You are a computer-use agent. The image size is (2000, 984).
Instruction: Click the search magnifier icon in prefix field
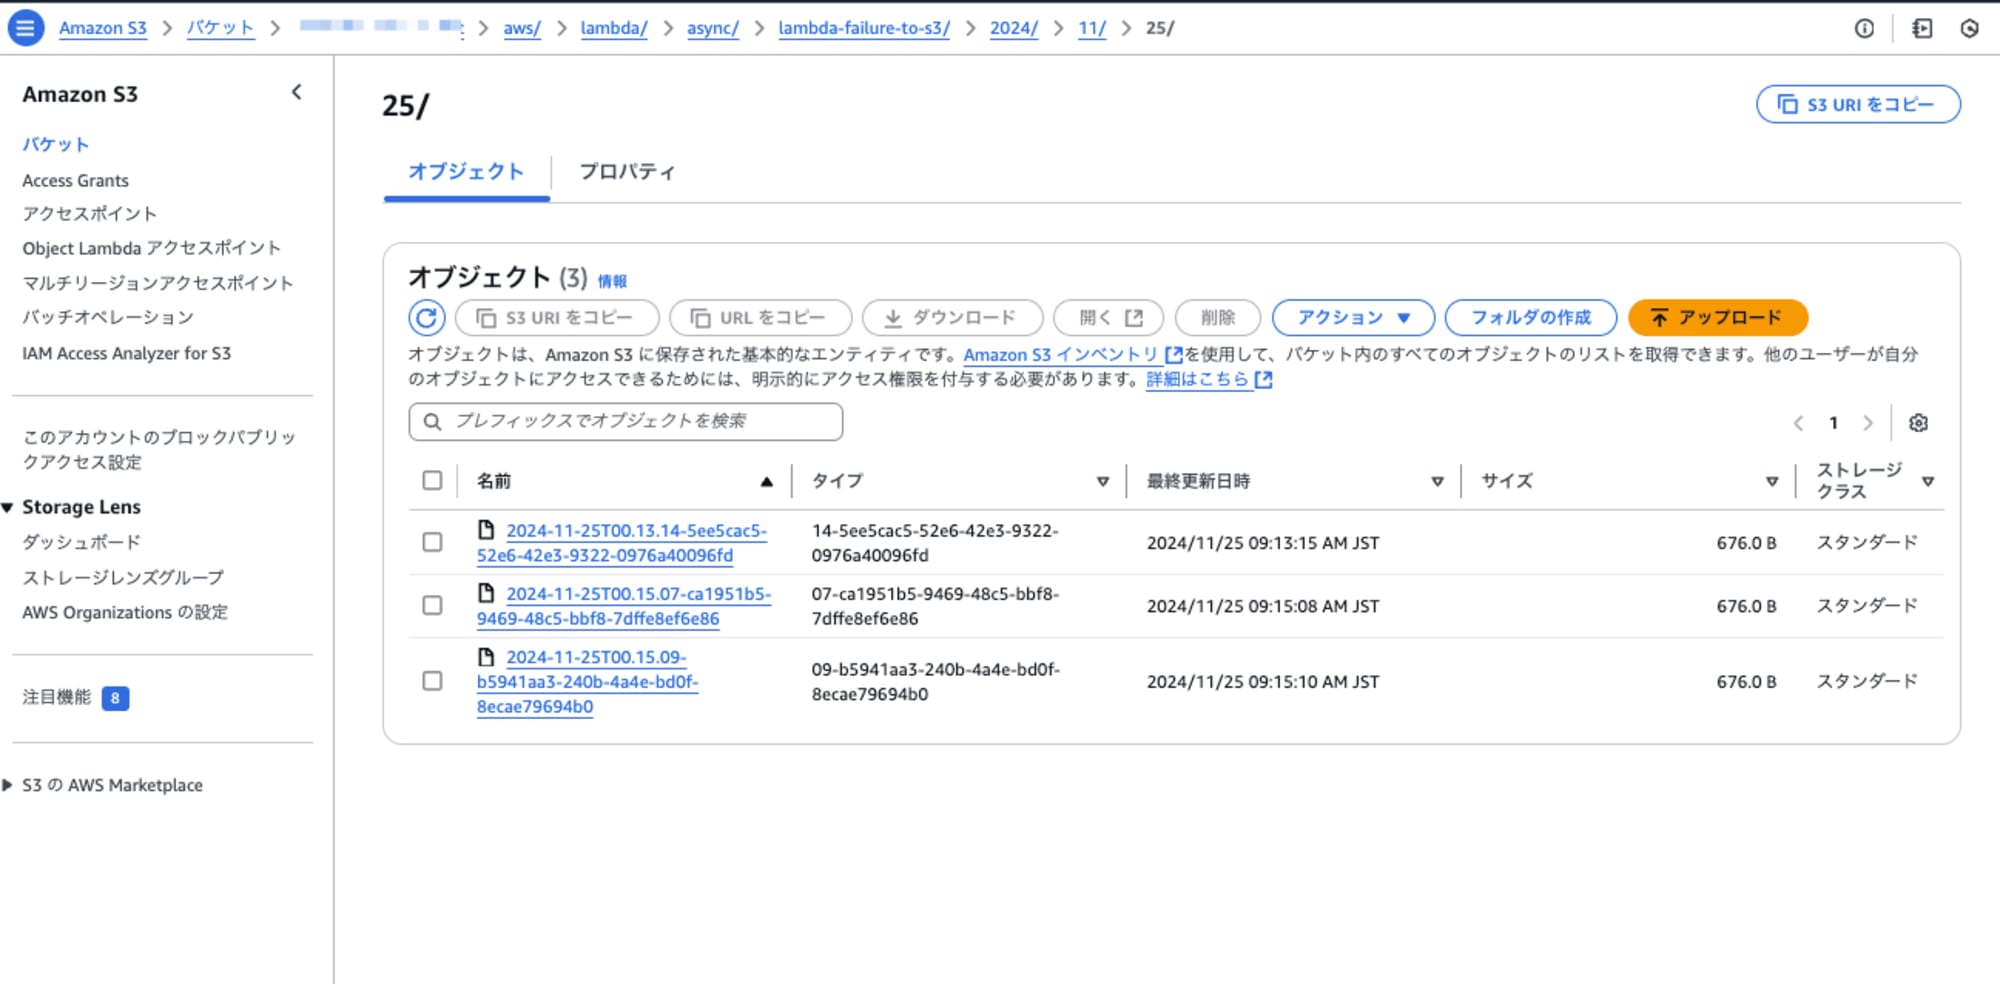432,422
